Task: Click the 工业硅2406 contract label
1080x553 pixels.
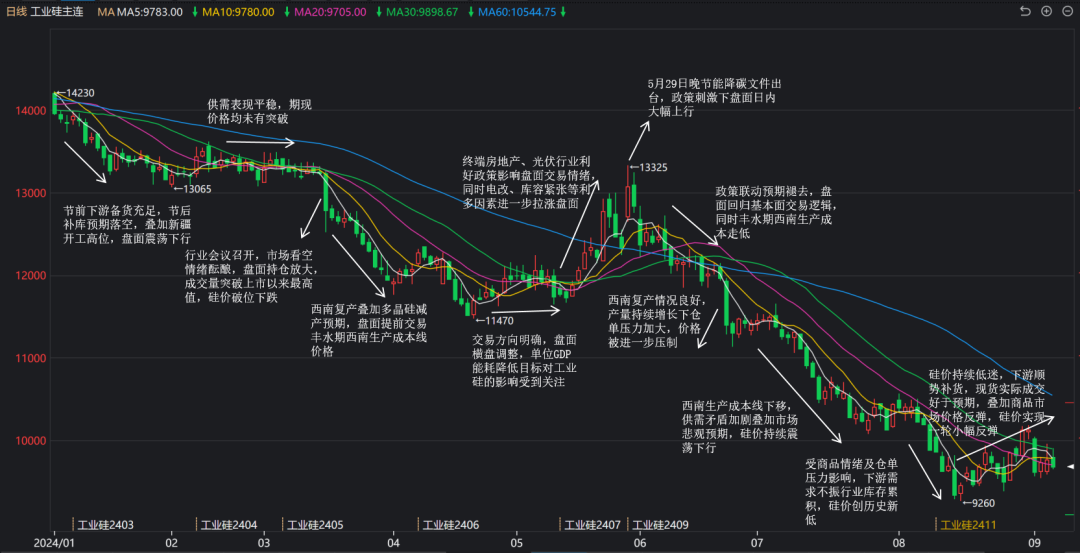Action: 450,525
